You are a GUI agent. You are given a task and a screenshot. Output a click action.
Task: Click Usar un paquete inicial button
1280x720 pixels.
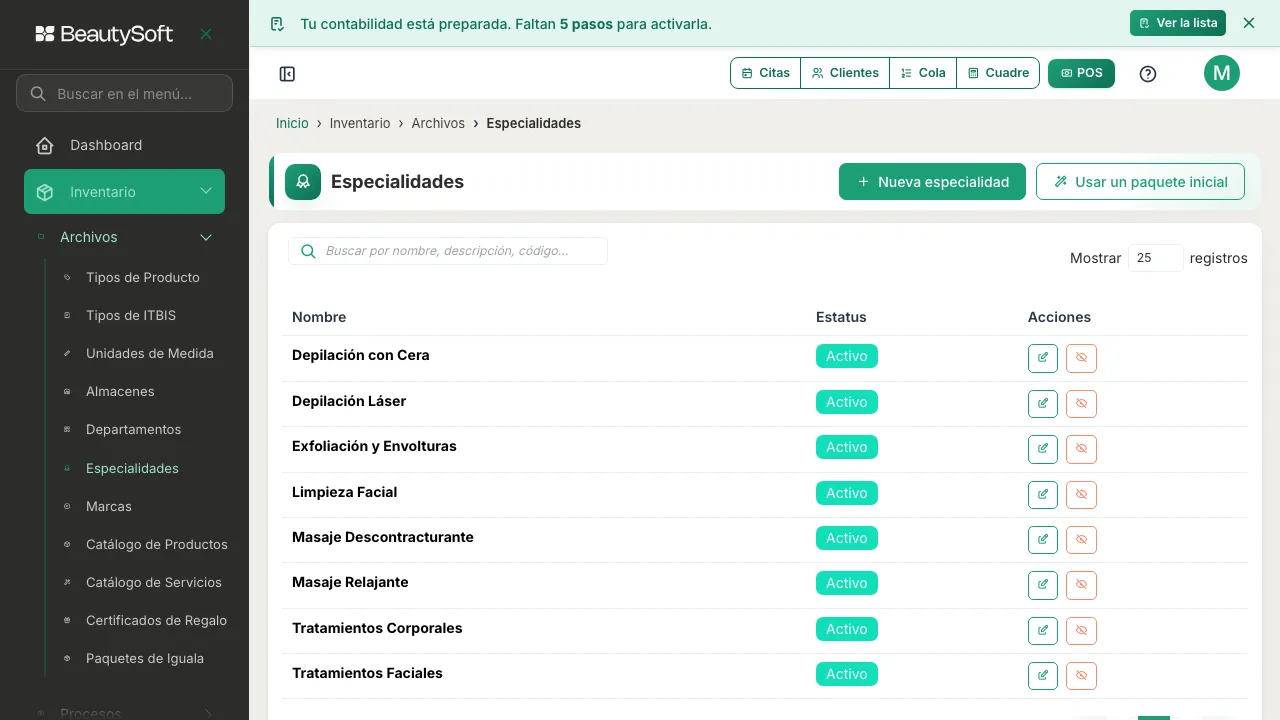[1140, 182]
